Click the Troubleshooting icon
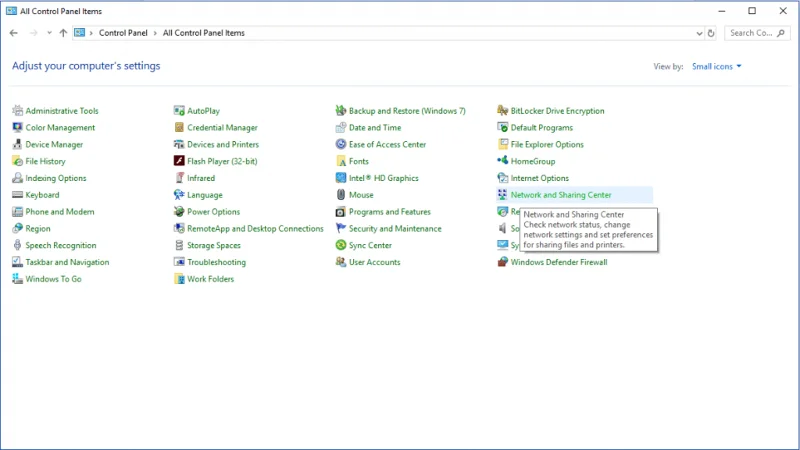Screen dimensions: 800x450 179,262
